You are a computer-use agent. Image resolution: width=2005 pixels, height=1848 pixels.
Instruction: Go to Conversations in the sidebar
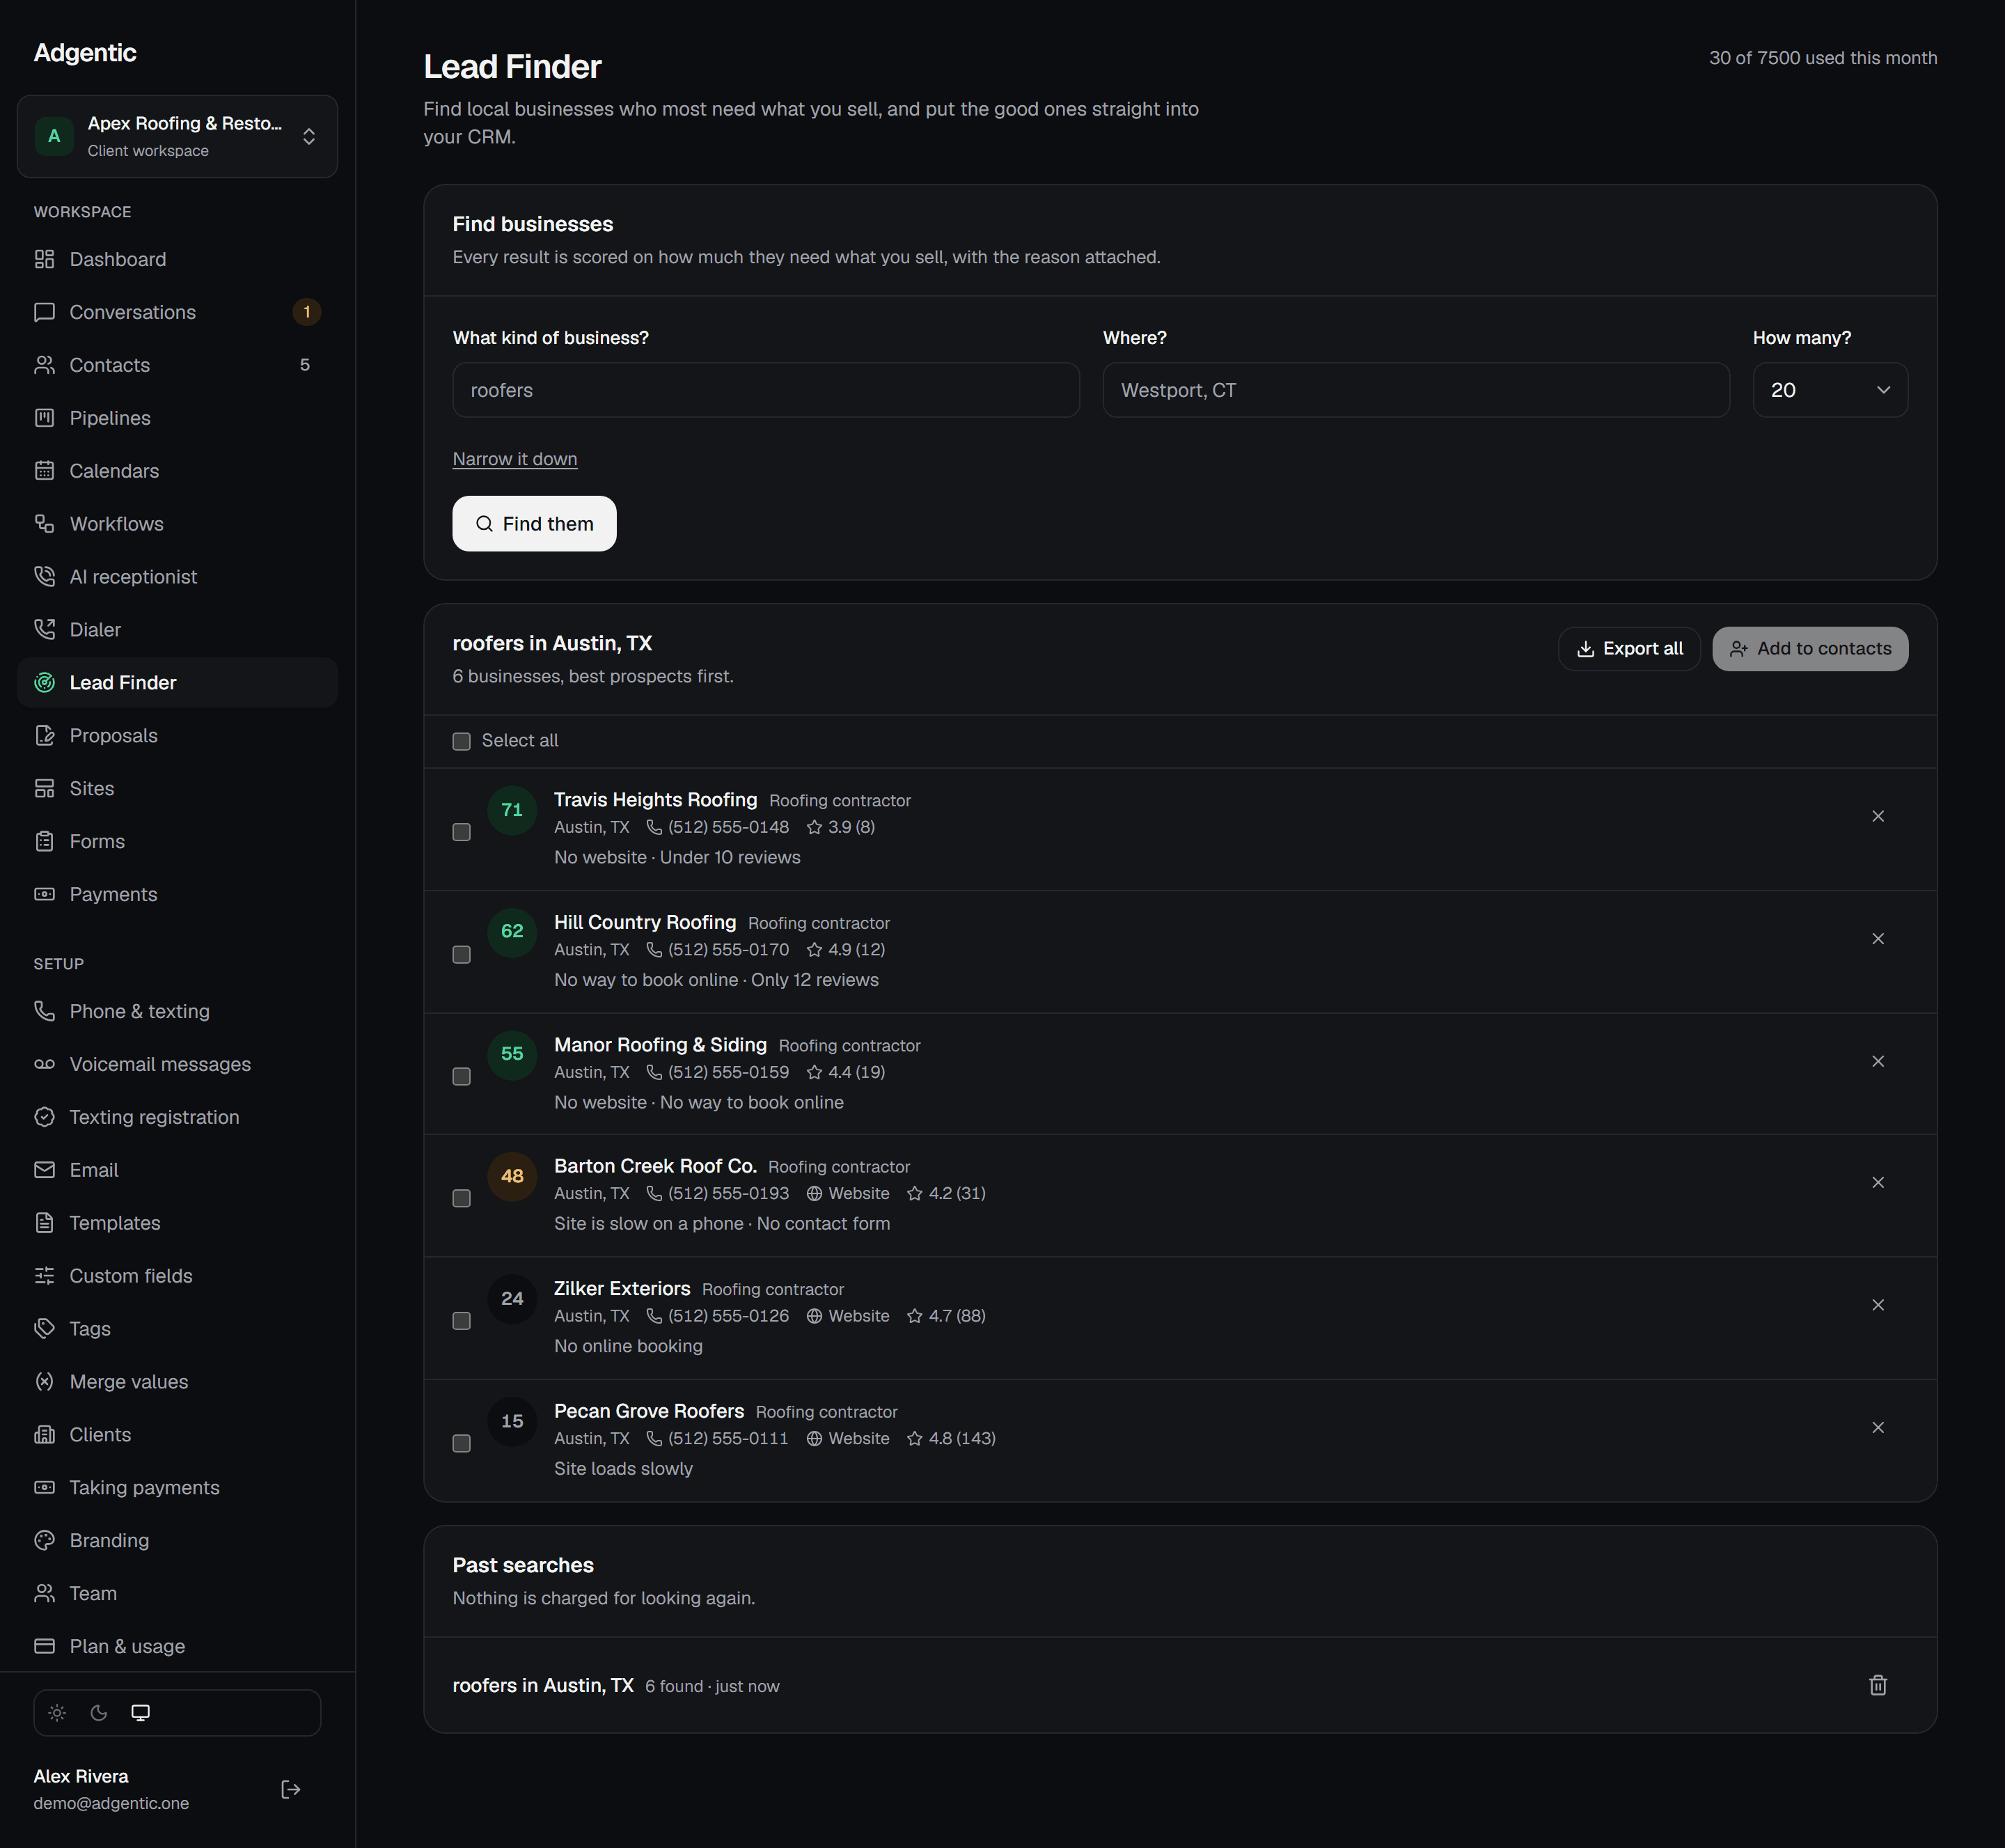(177, 312)
